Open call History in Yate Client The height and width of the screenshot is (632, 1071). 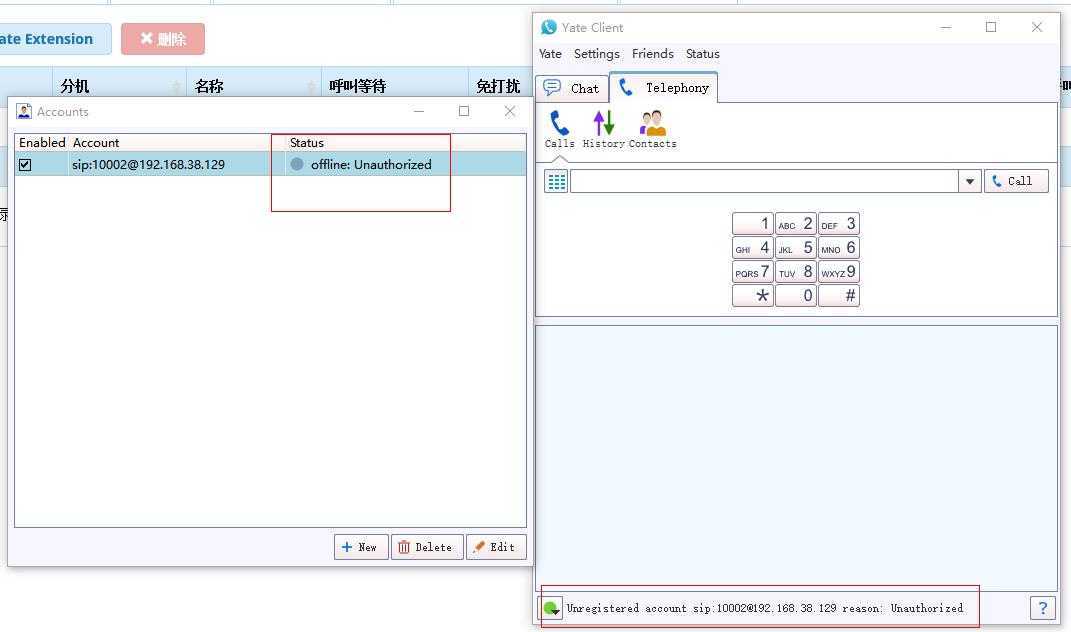[603, 129]
